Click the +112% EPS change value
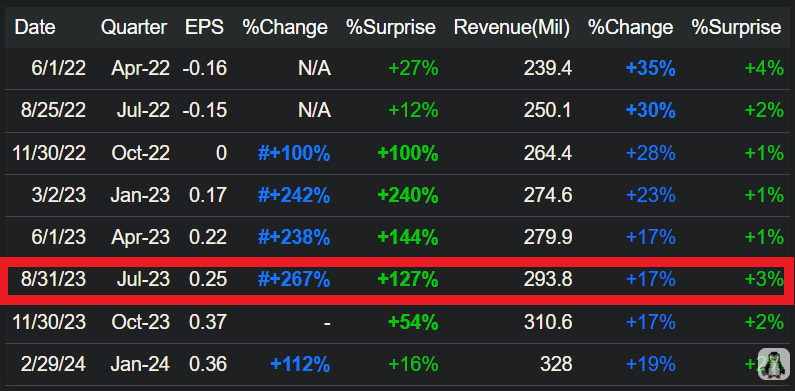 (300, 364)
